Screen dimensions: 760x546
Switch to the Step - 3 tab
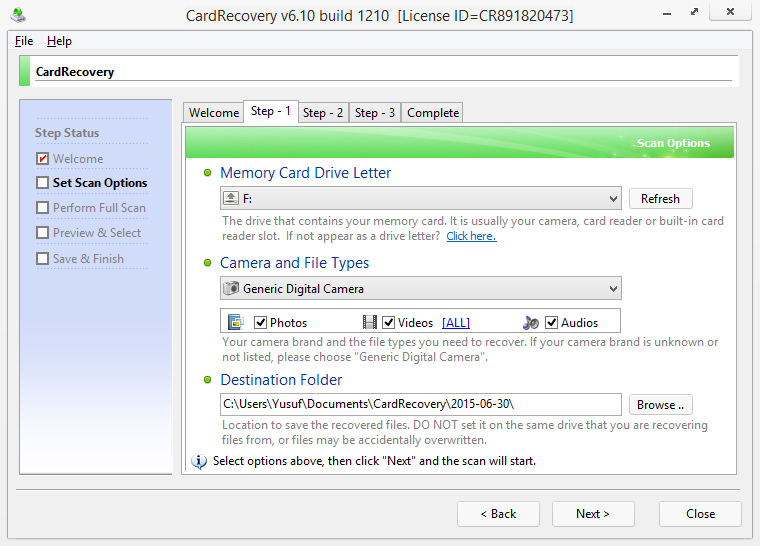[375, 113]
